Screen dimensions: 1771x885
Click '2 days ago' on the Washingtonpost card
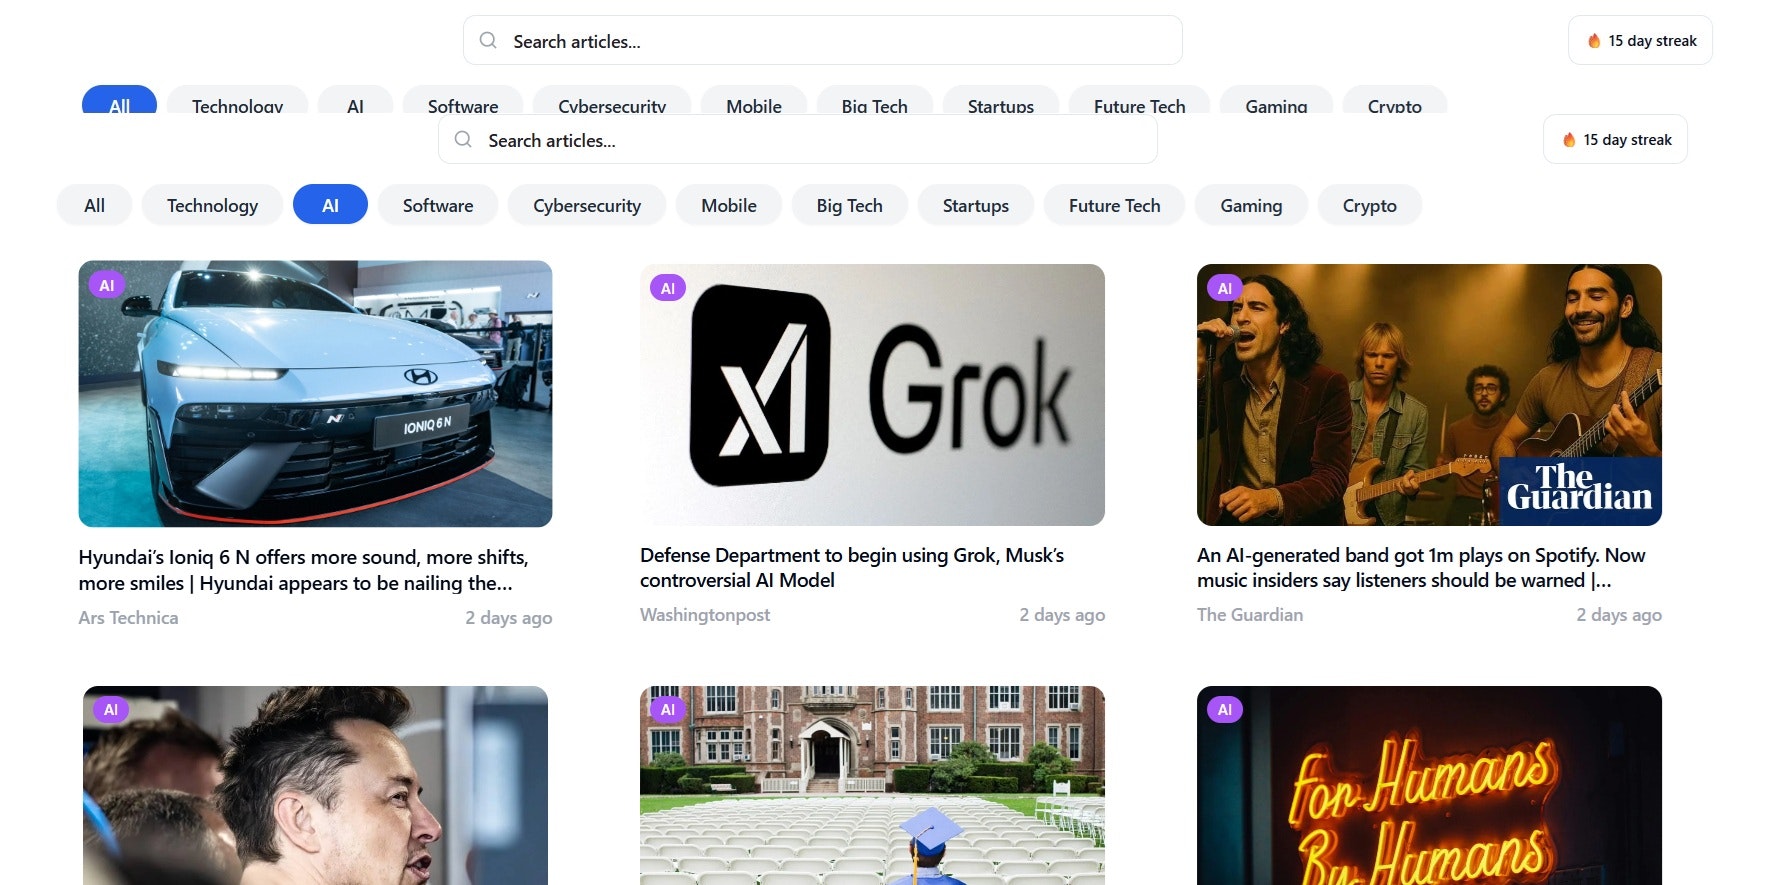[1062, 615]
